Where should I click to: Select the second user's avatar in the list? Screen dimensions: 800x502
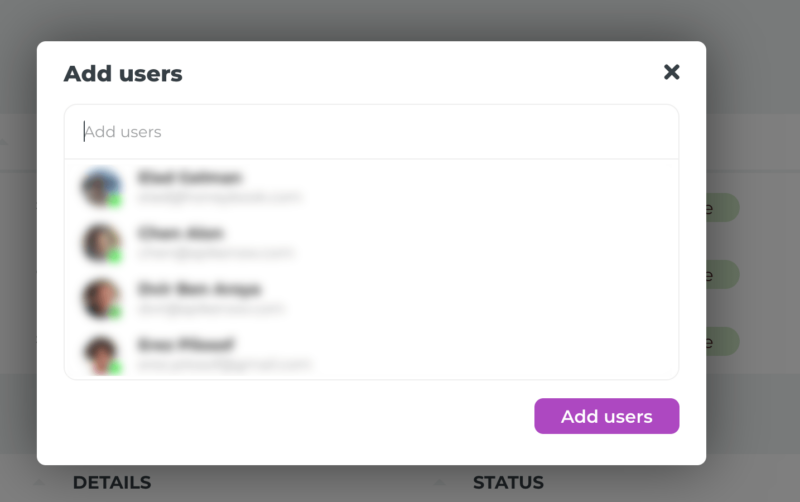(102, 243)
